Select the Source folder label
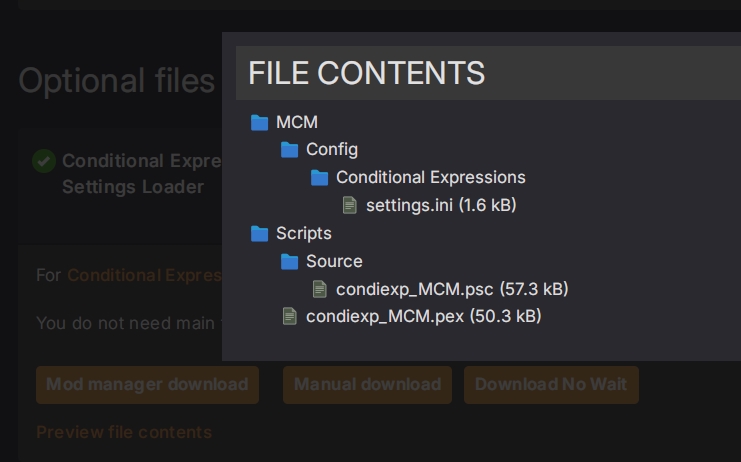Screen dimensions: 741x462 [334, 261]
